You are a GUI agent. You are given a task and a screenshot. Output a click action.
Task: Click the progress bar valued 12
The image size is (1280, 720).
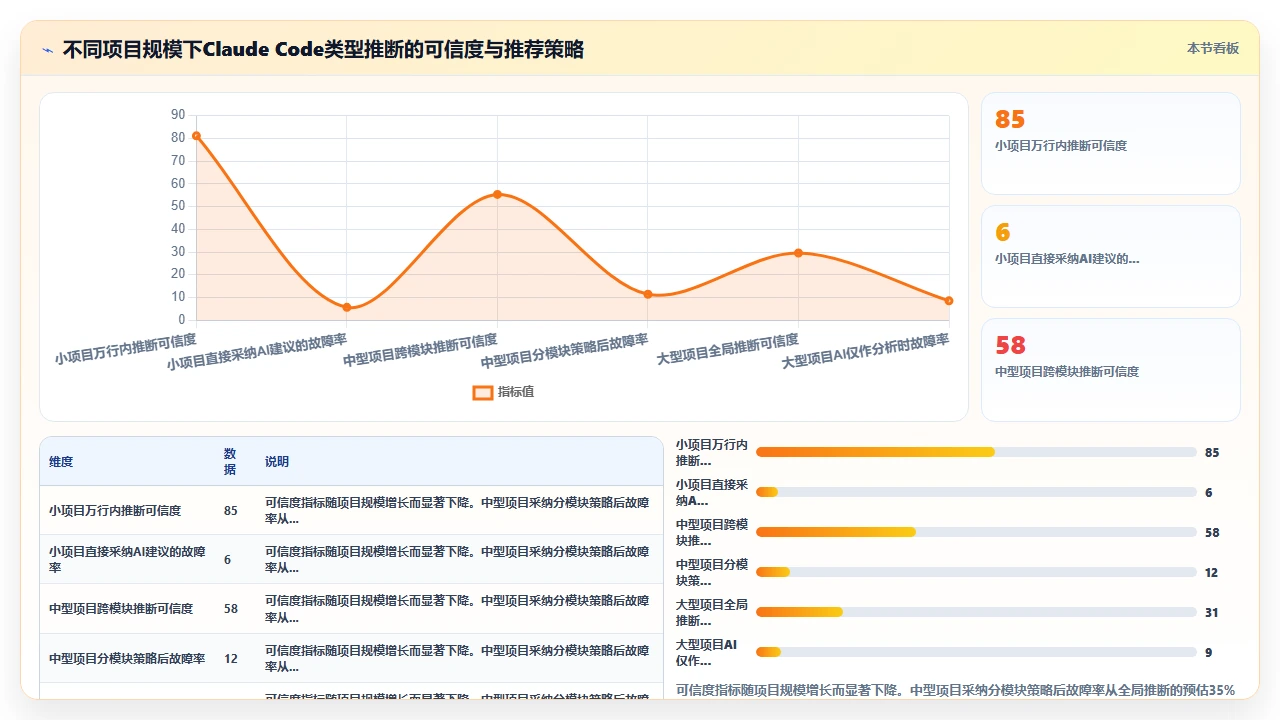click(976, 572)
